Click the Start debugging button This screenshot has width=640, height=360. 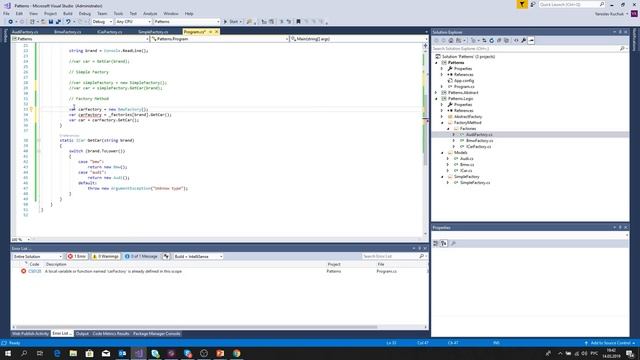[x=231, y=22]
